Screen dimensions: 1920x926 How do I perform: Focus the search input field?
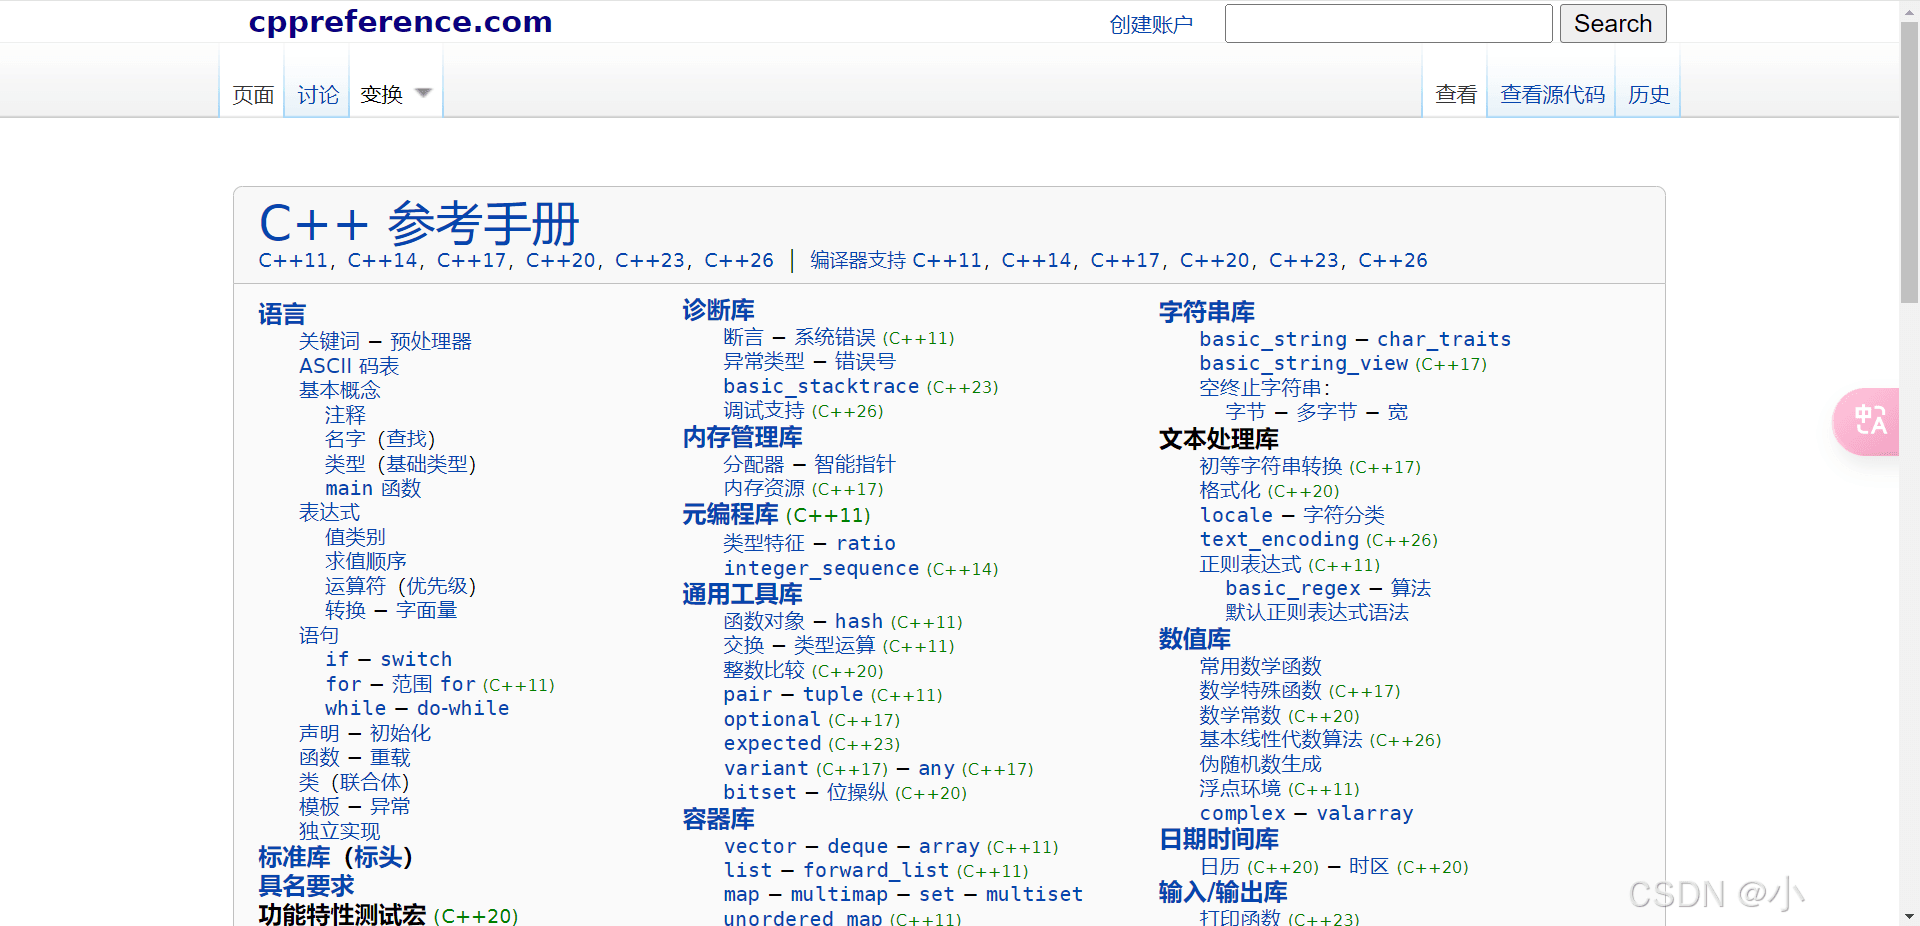click(x=1388, y=24)
